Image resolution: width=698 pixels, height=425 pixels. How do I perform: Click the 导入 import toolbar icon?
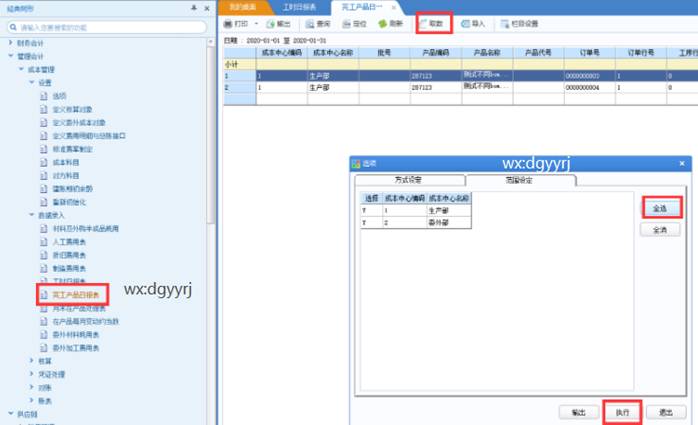(472, 23)
